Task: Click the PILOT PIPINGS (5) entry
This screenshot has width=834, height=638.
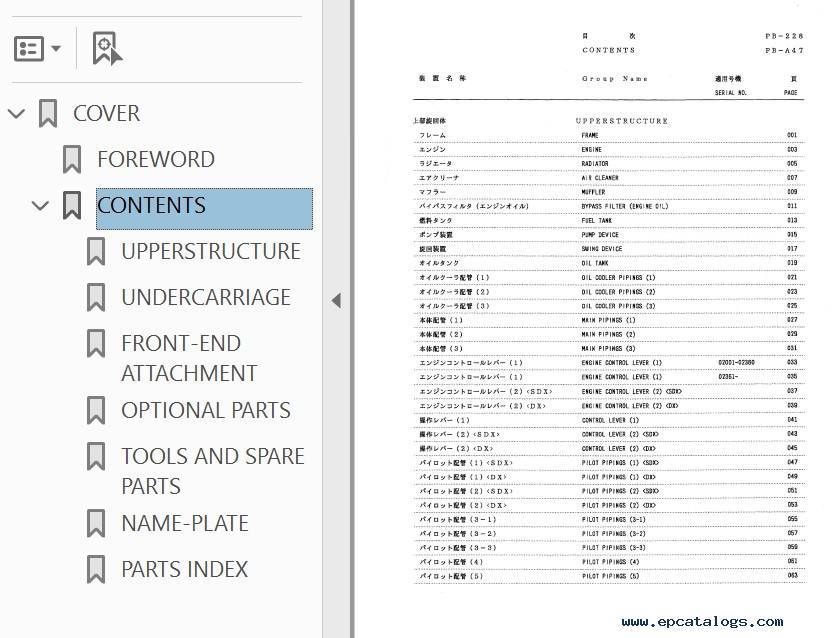Action: (610, 576)
